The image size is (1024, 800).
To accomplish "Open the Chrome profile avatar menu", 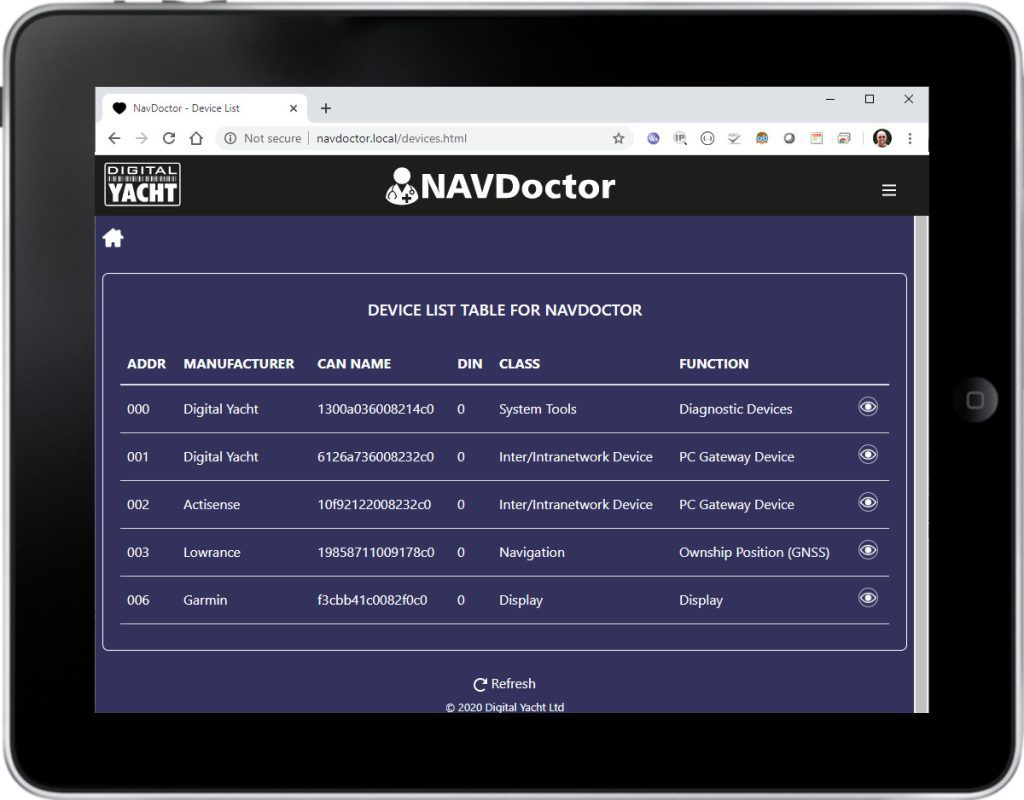I will tap(881, 139).
